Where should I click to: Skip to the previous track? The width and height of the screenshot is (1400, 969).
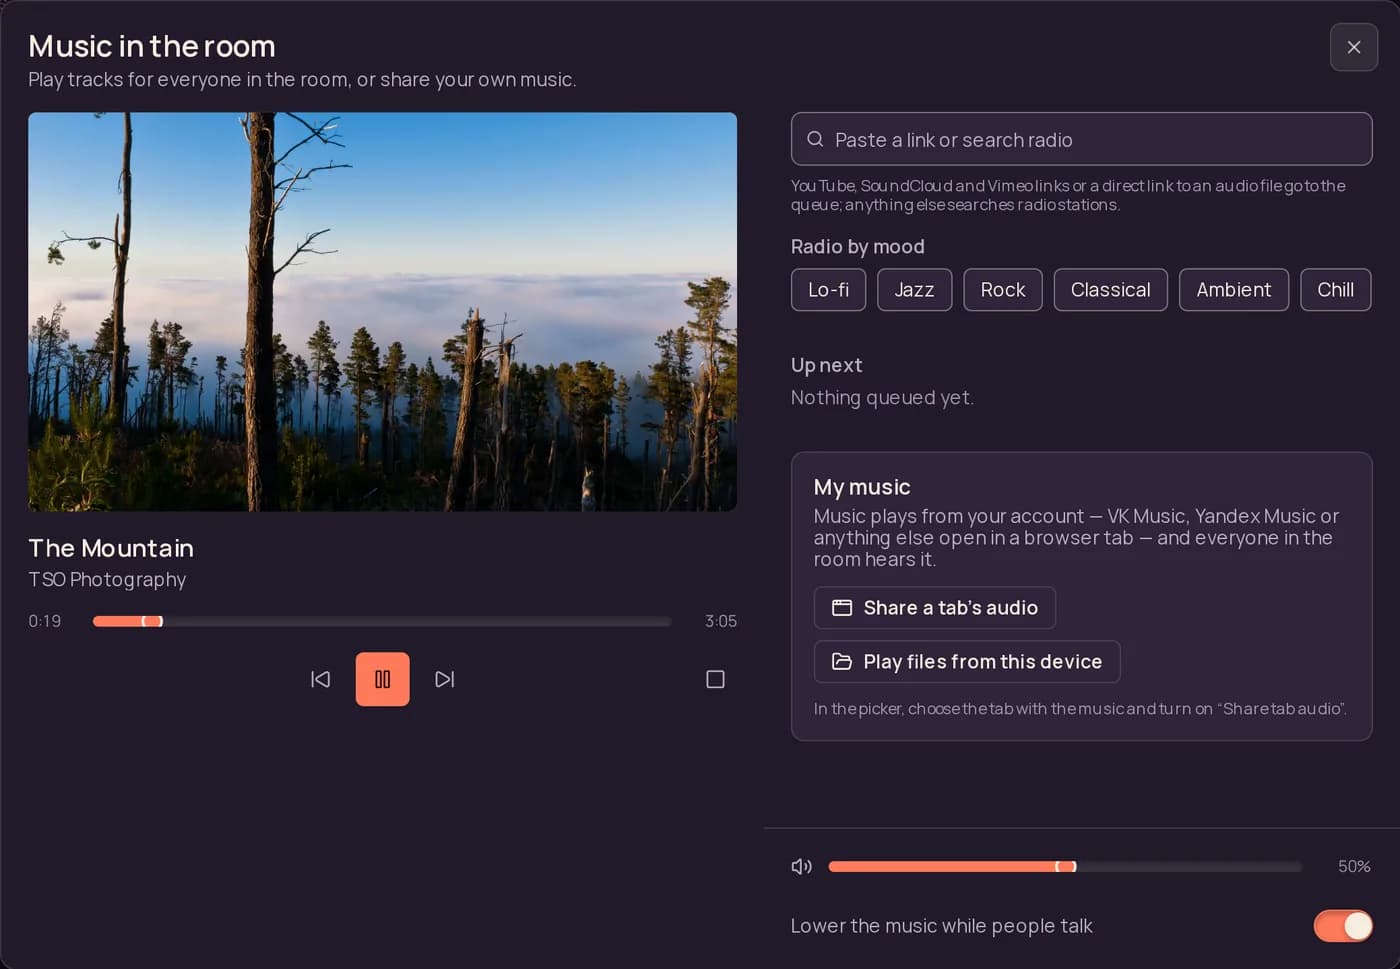point(320,679)
